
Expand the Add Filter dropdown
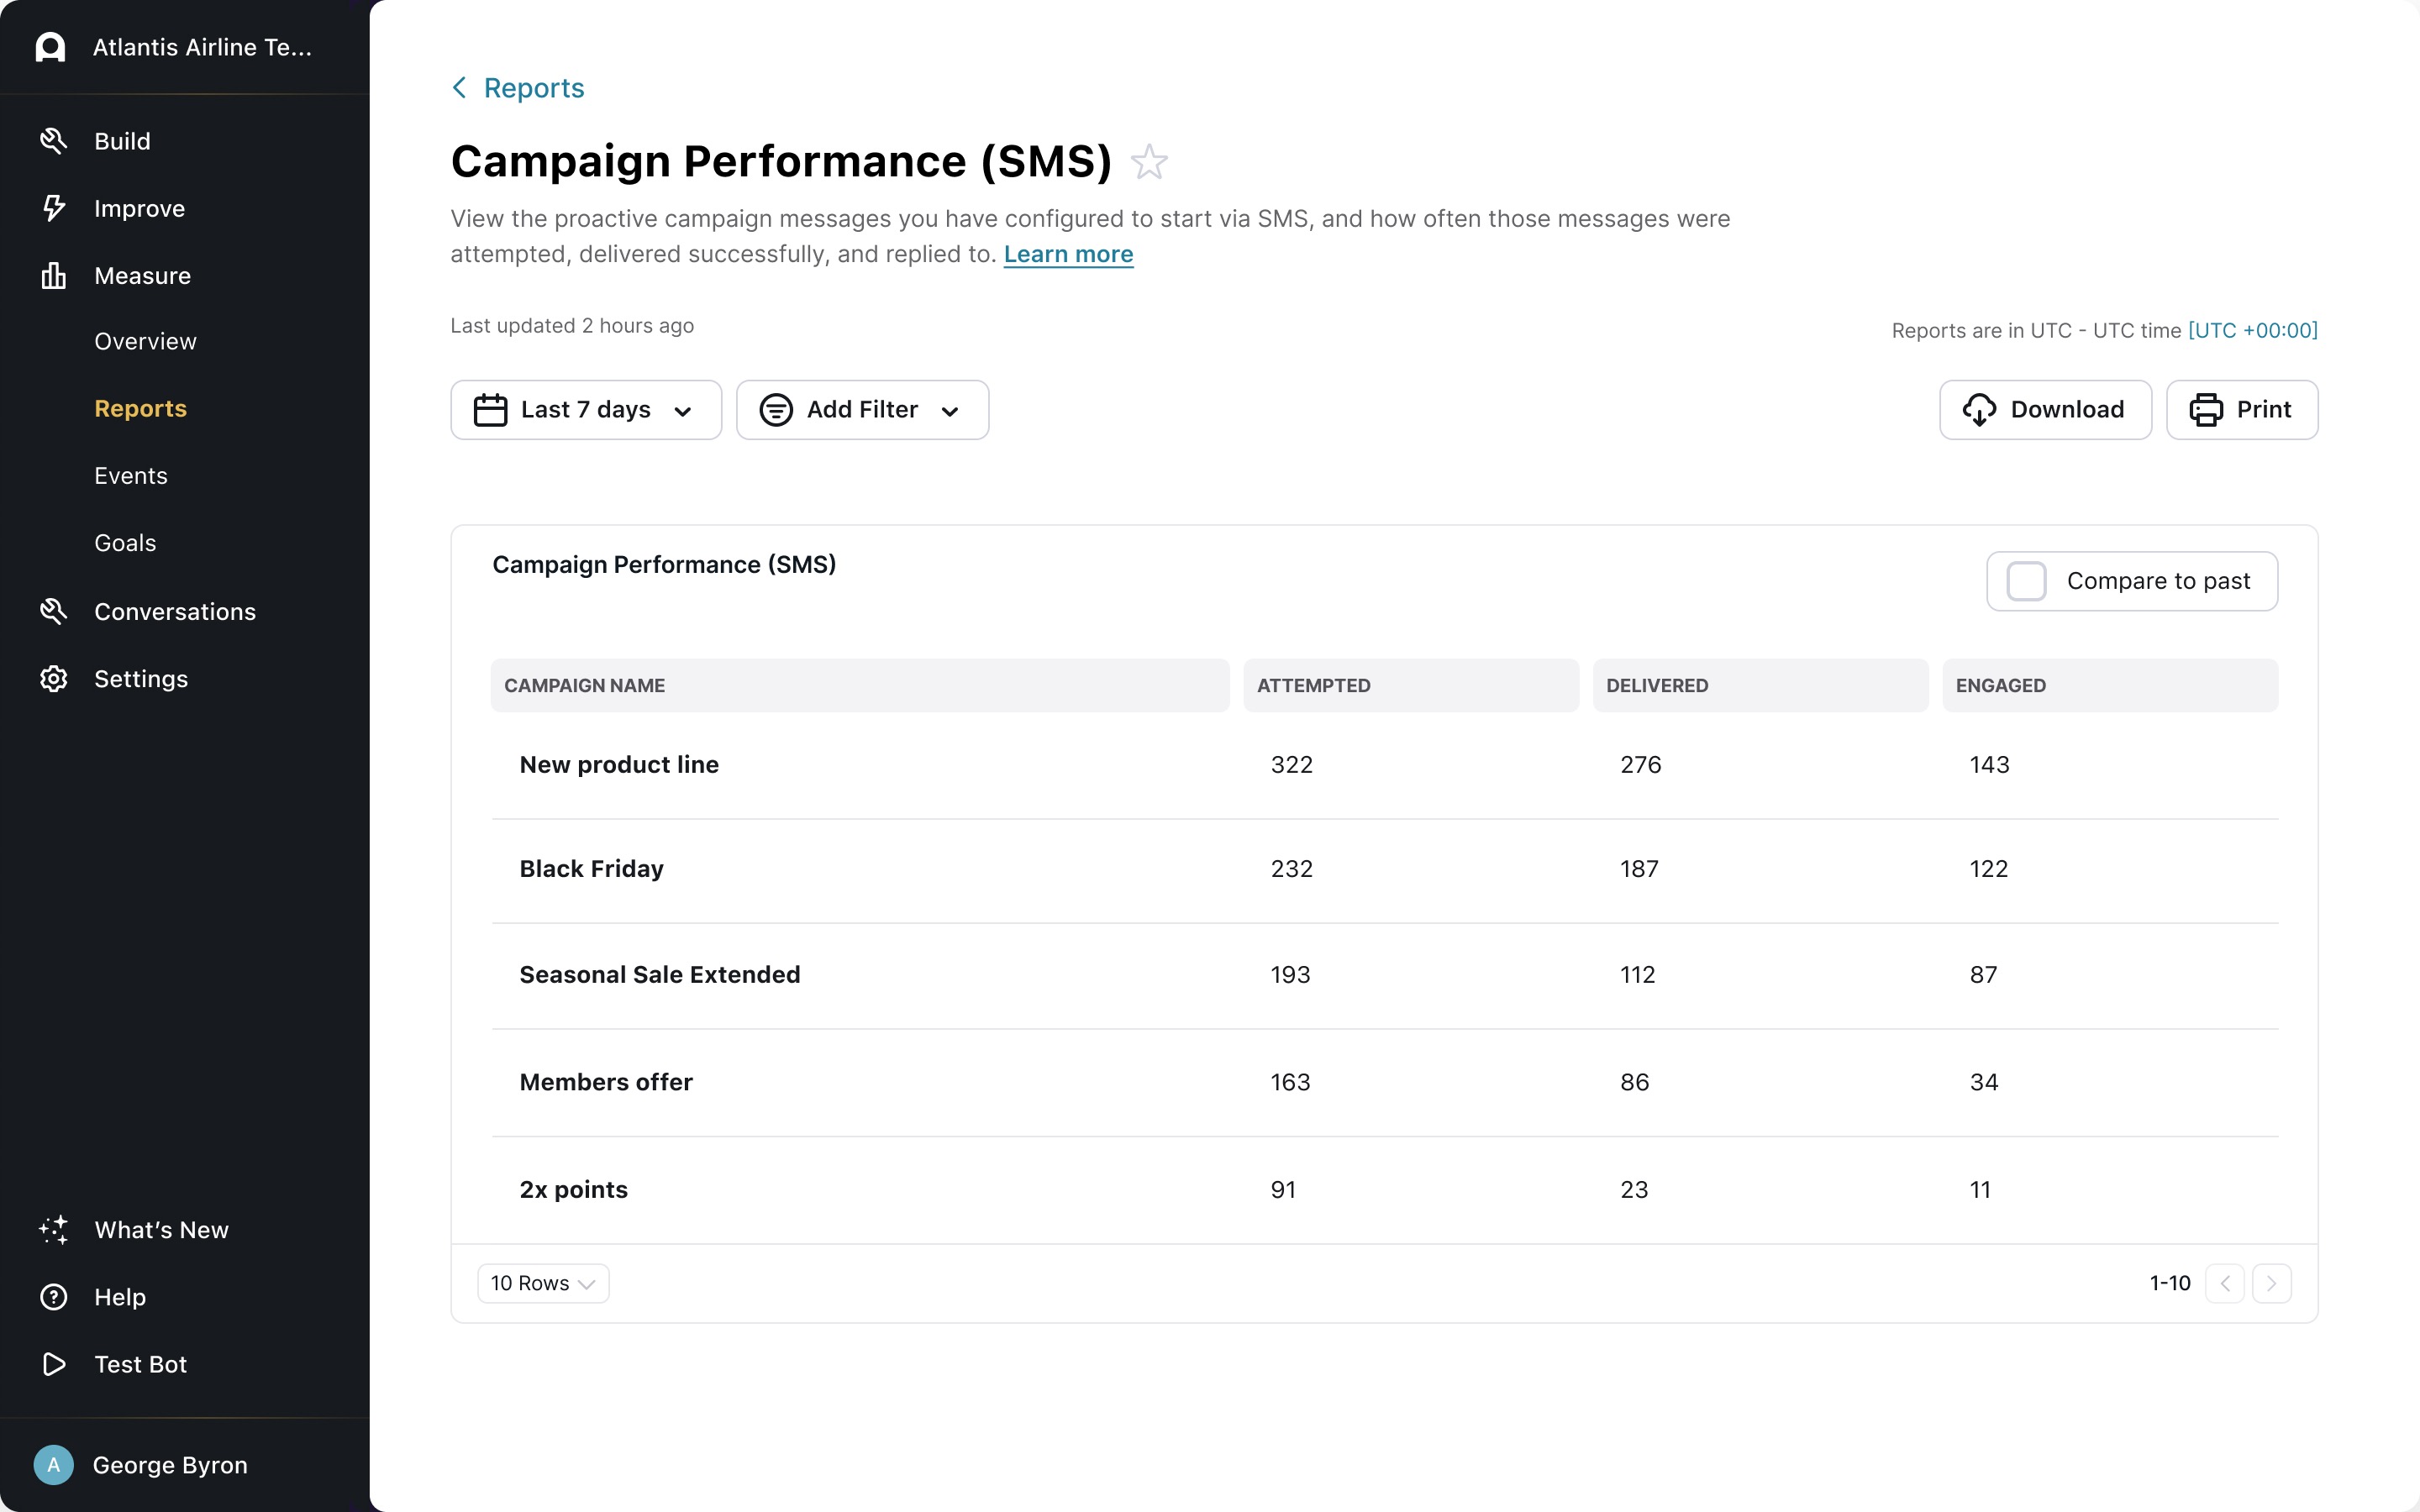[862, 410]
